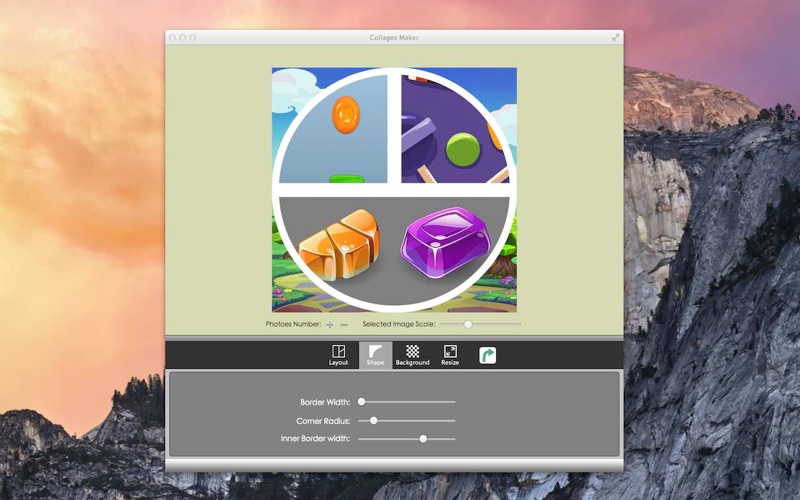Click the "Selected Image Scale:" label
The width and height of the screenshot is (800, 500).
pyautogui.click(x=399, y=324)
